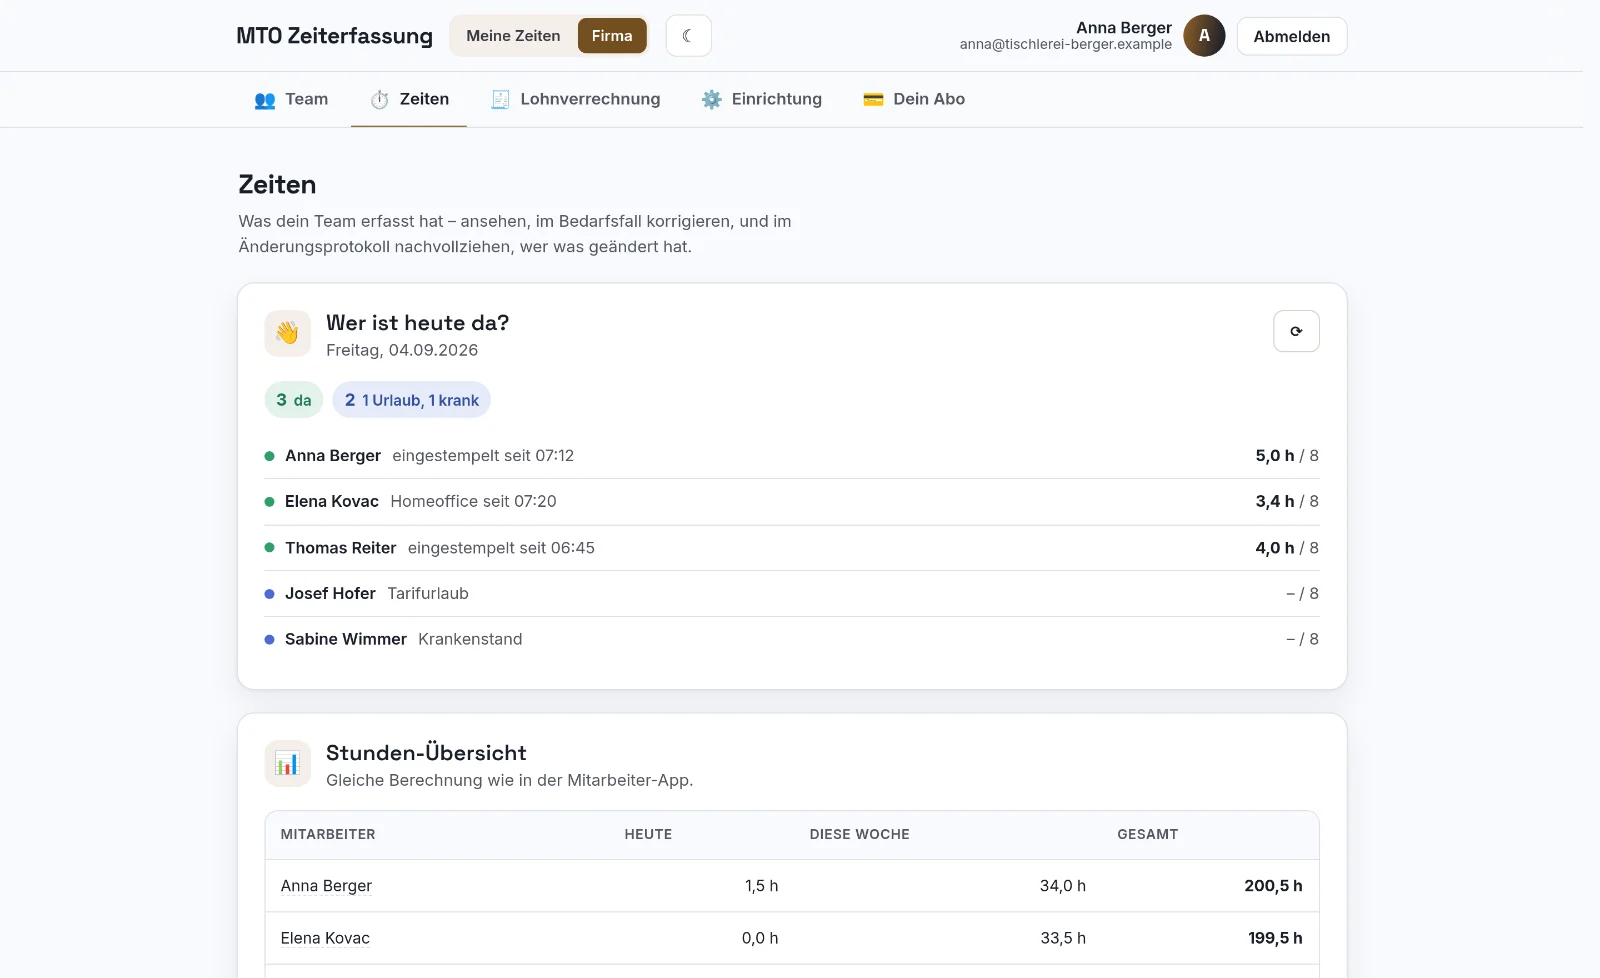Click the stopwatch icon in the Zeiten tab
The width and height of the screenshot is (1600, 978).
tap(380, 100)
